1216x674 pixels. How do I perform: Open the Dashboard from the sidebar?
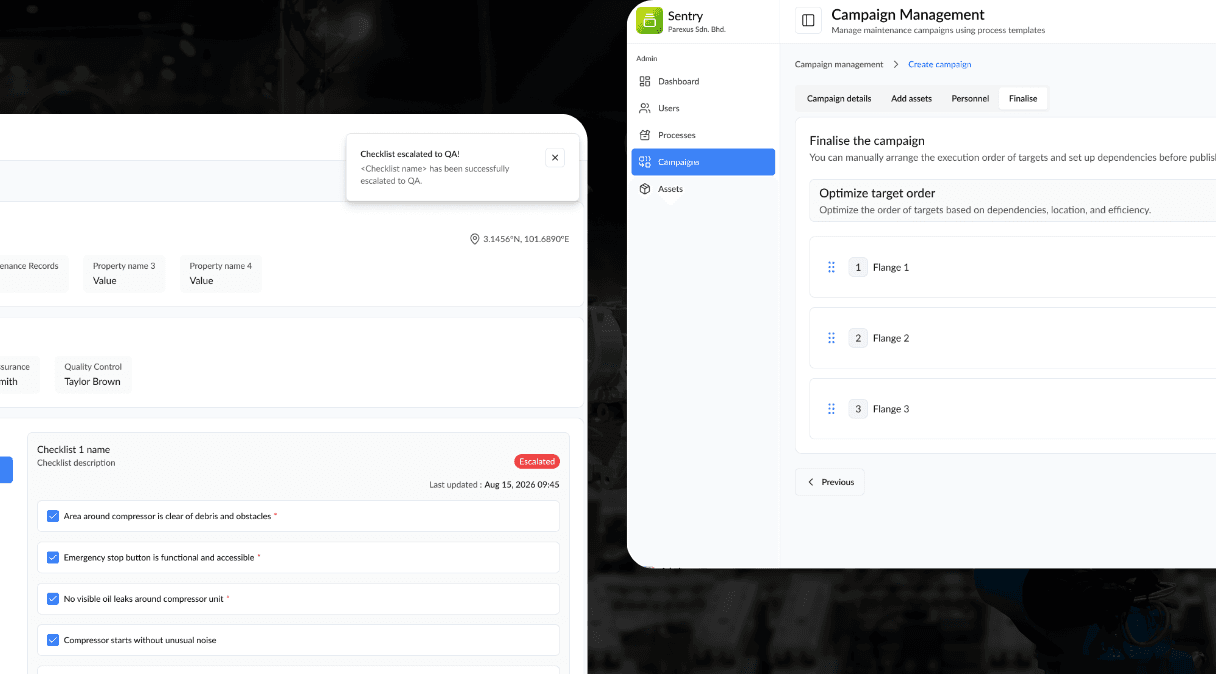[x=680, y=81]
